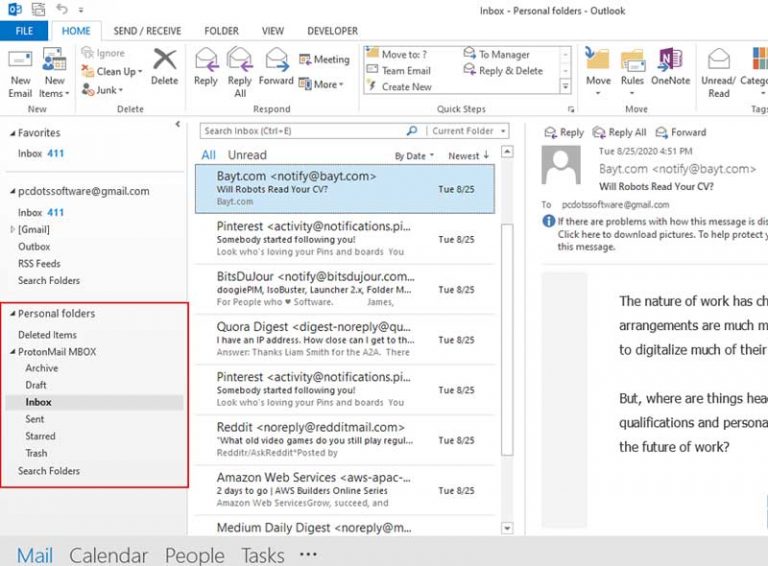Screen dimensions: 768x566
Task: Collapse the pcdotssoftware@gmail.com account
Action: pyautogui.click(x=13, y=191)
